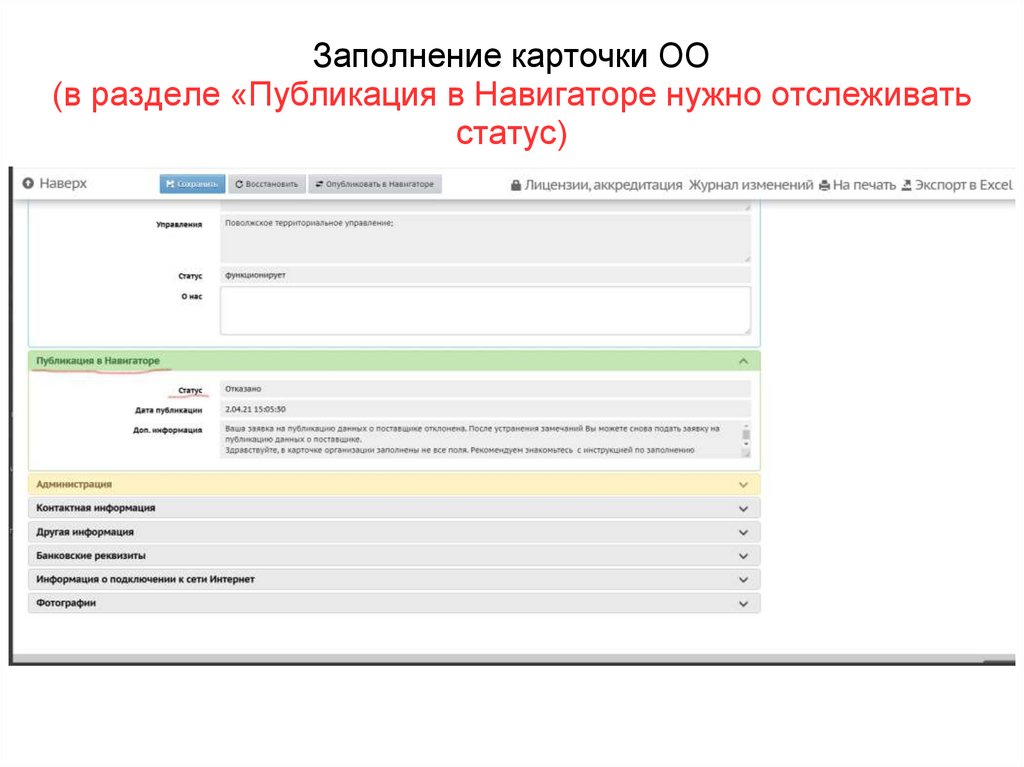Screen dimensions: 1024x767
Task: Click the printer icon for На печать
Action: (x=824, y=184)
